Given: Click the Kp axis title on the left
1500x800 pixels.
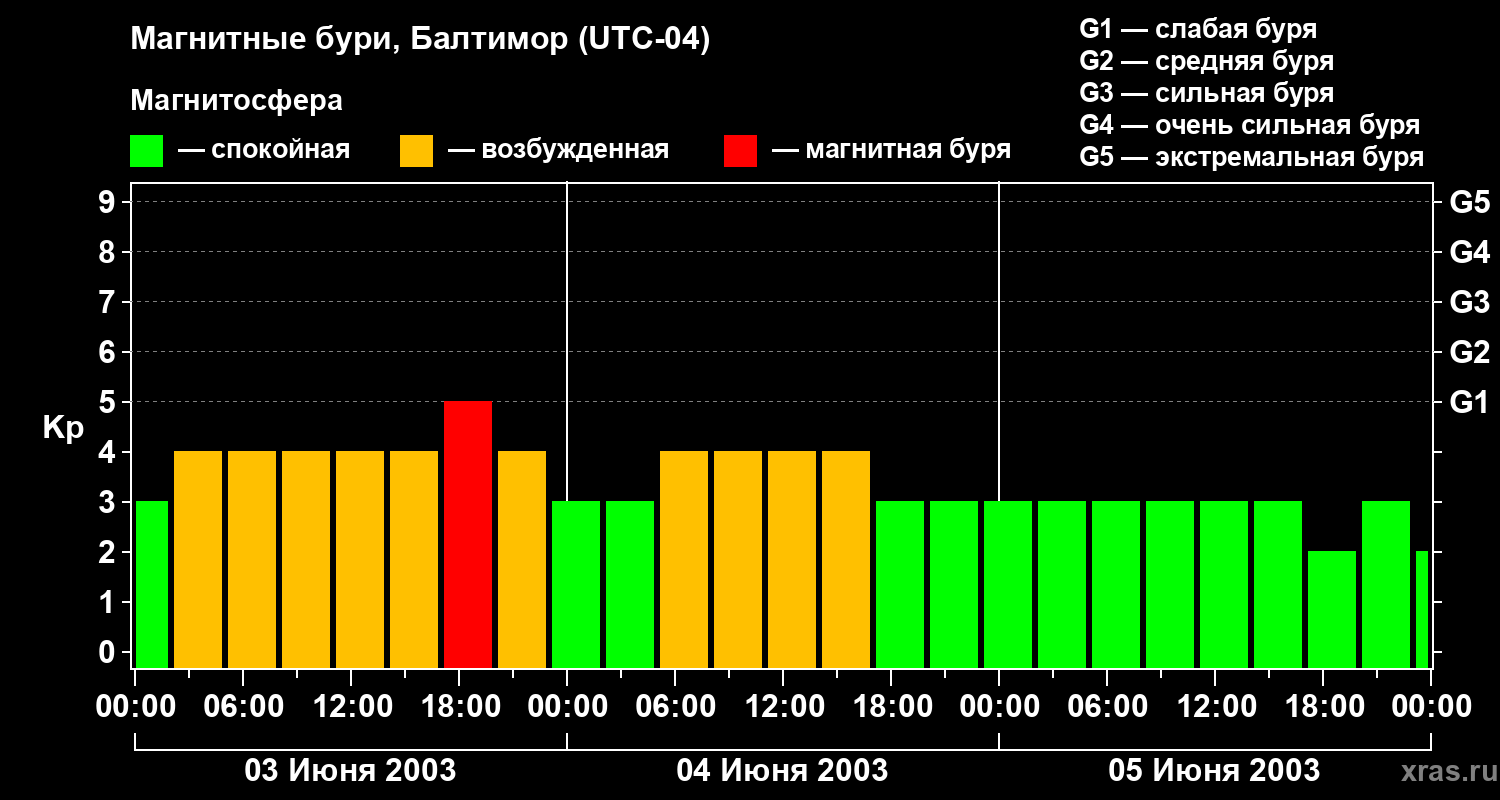Looking at the screenshot, I should (63, 428).
